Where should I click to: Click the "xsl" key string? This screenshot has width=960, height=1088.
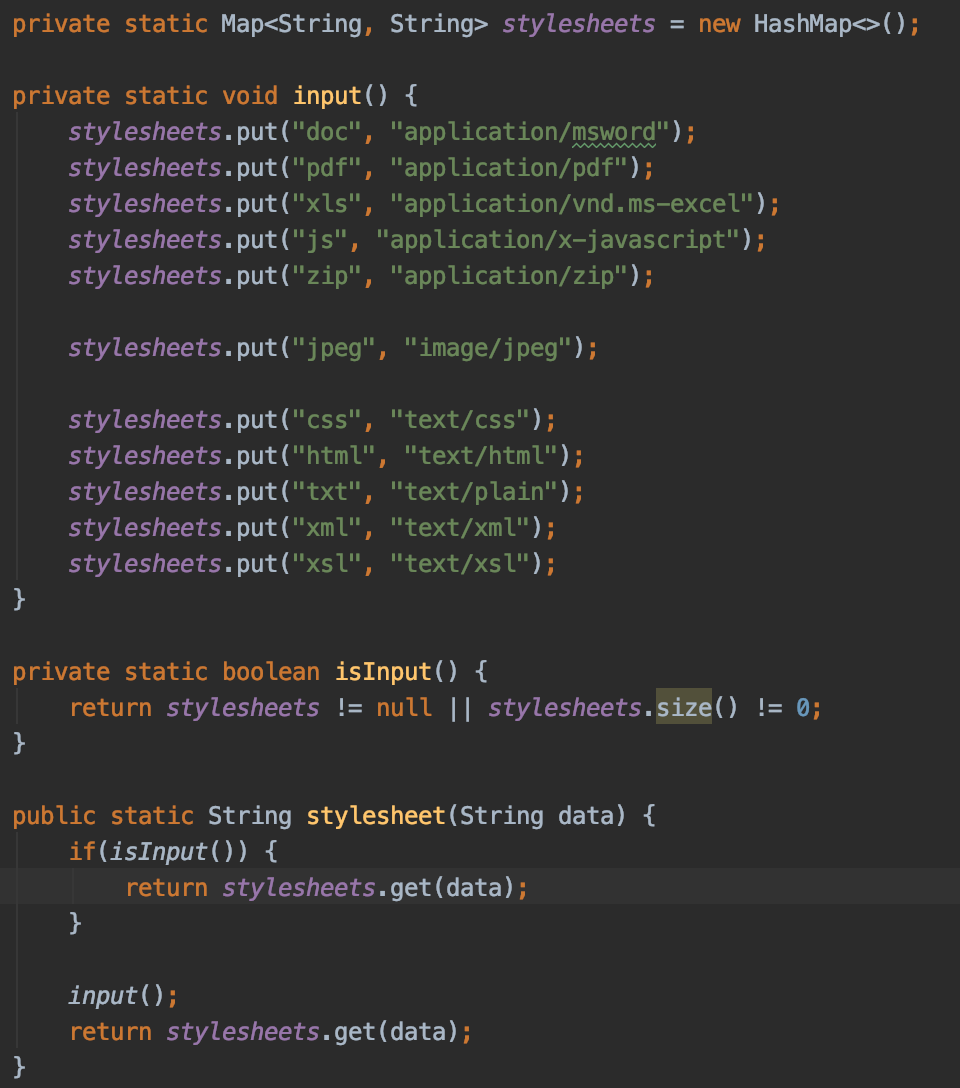pos(327,564)
